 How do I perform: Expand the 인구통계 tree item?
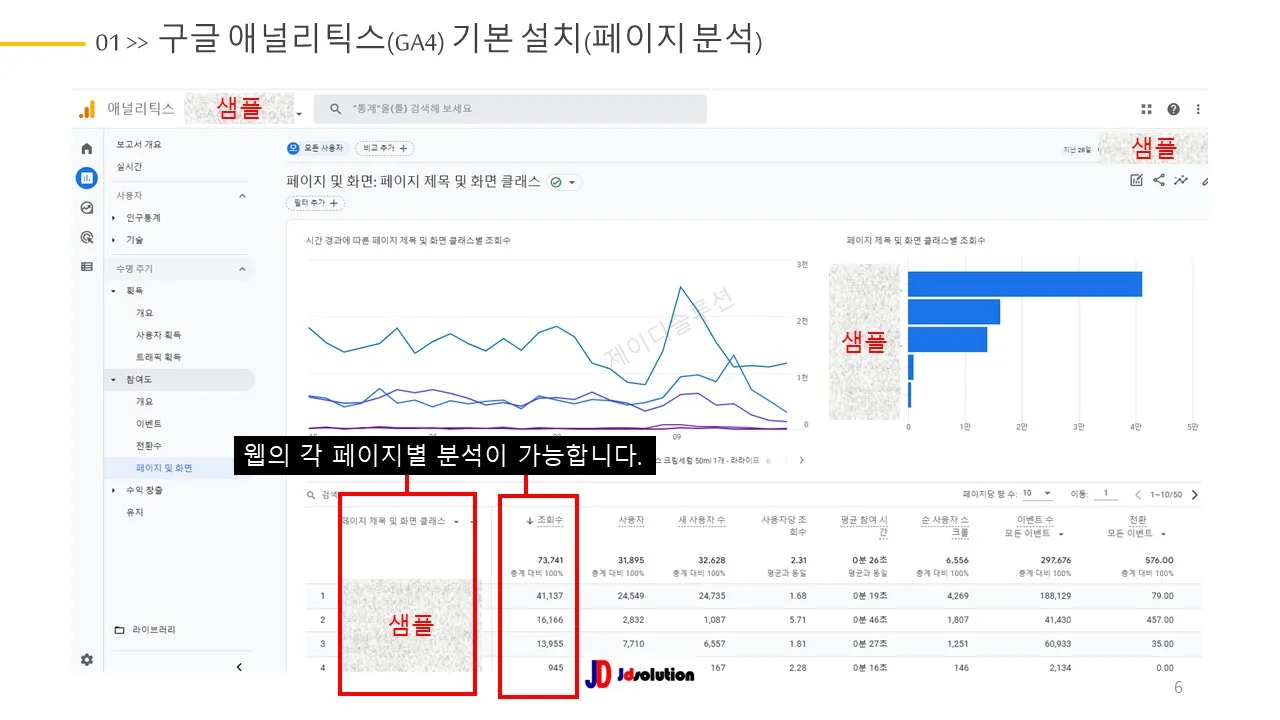click(114, 218)
